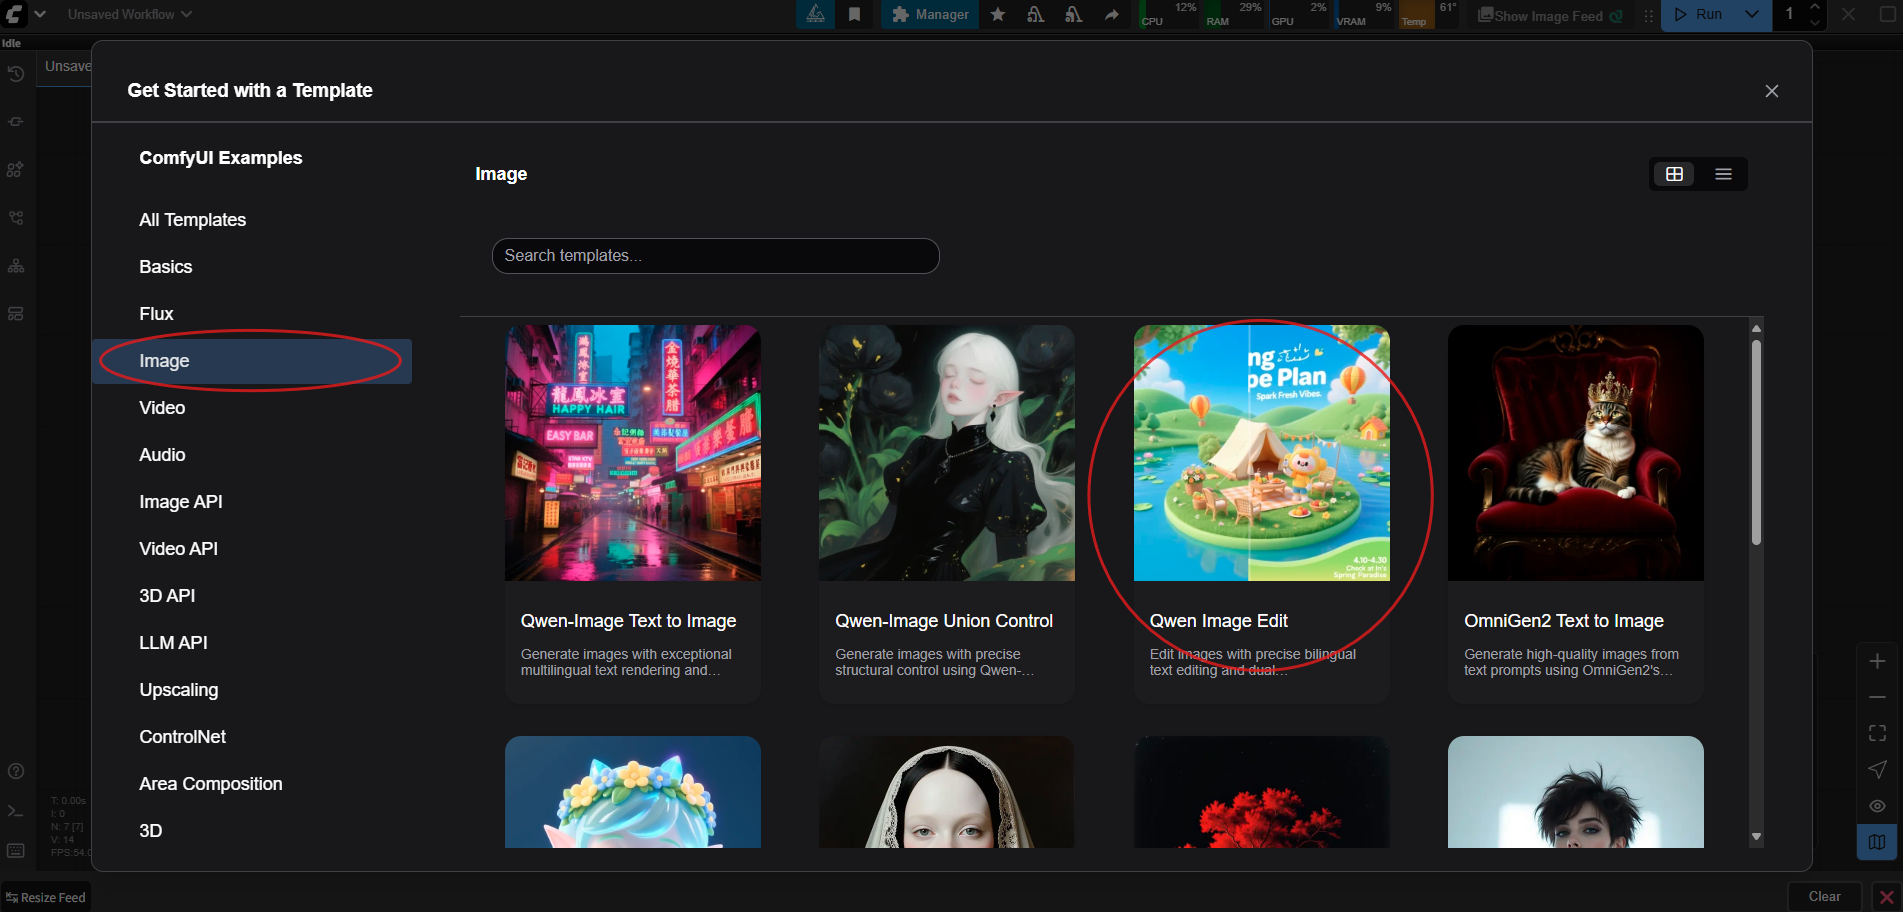Switch to grid view of templates
Viewport: 1903px width, 912px height.
tap(1675, 174)
